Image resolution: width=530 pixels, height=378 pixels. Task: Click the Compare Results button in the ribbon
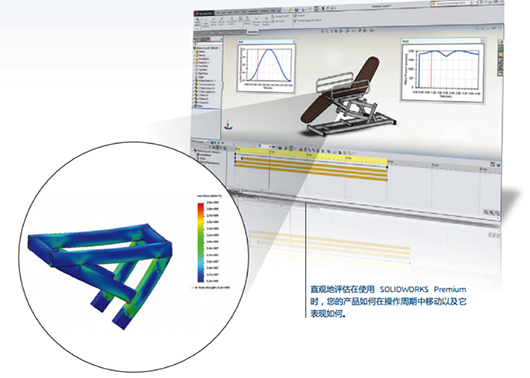[x=266, y=21]
